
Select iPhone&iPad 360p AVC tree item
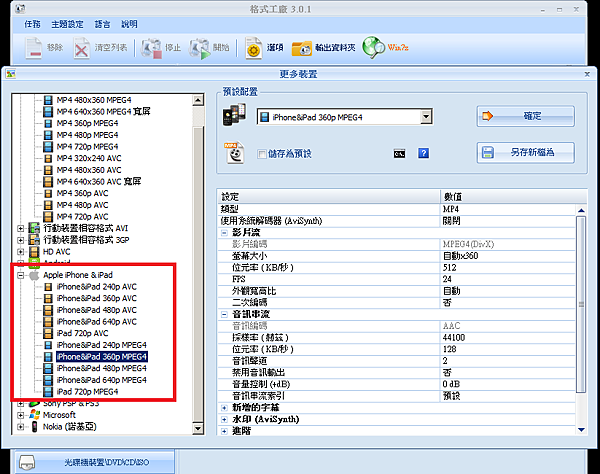(96, 298)
